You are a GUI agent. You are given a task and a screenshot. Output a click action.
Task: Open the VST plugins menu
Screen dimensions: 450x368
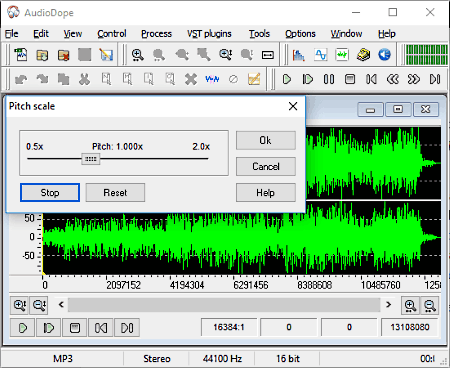[209, 34]
